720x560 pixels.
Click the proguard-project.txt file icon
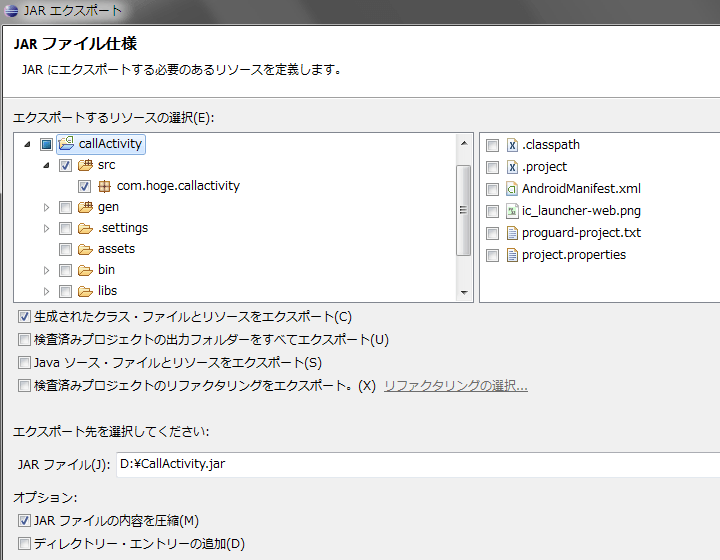point(511,233)
